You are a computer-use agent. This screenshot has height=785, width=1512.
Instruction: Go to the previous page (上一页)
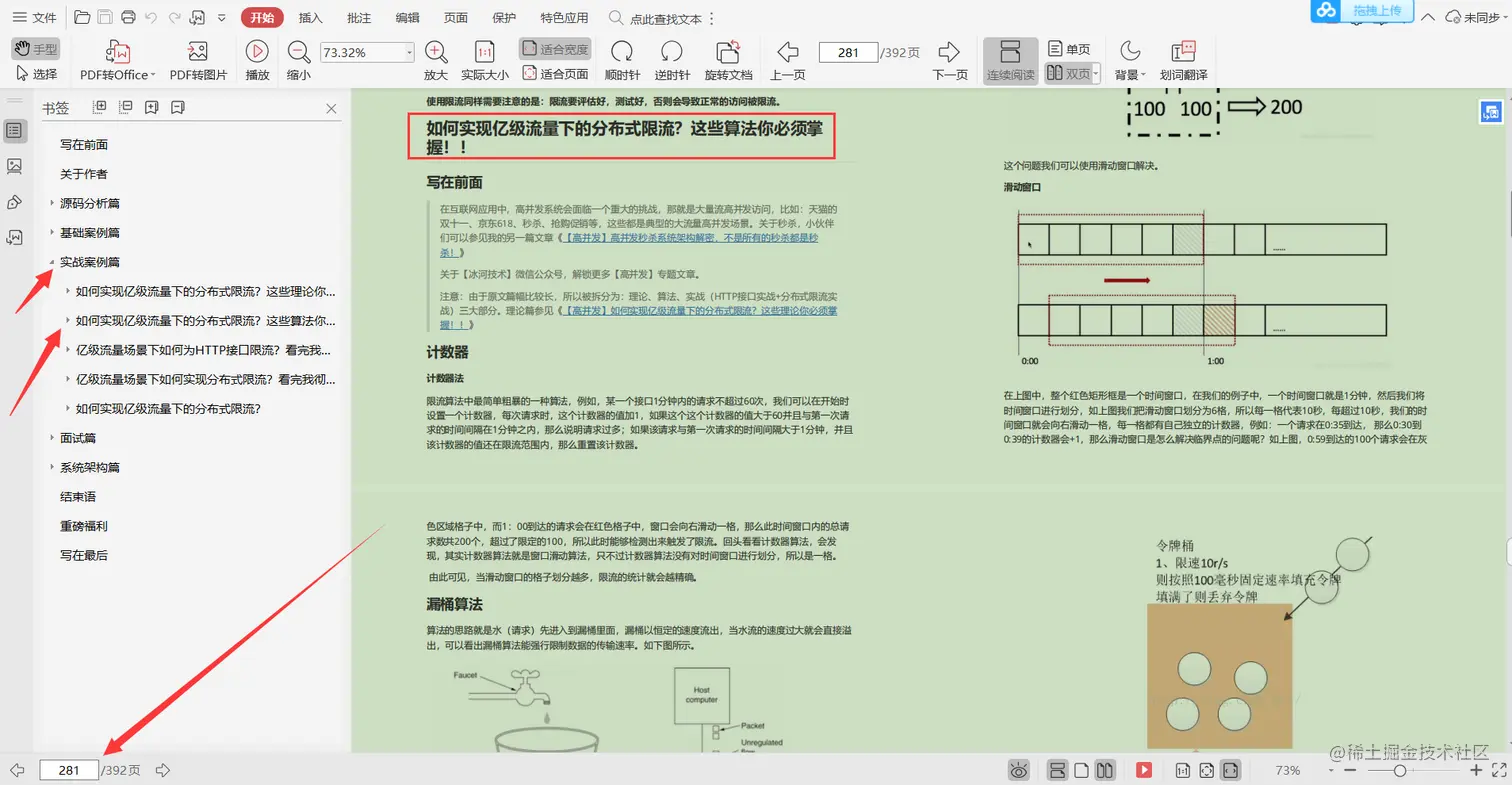pos(787,61)
